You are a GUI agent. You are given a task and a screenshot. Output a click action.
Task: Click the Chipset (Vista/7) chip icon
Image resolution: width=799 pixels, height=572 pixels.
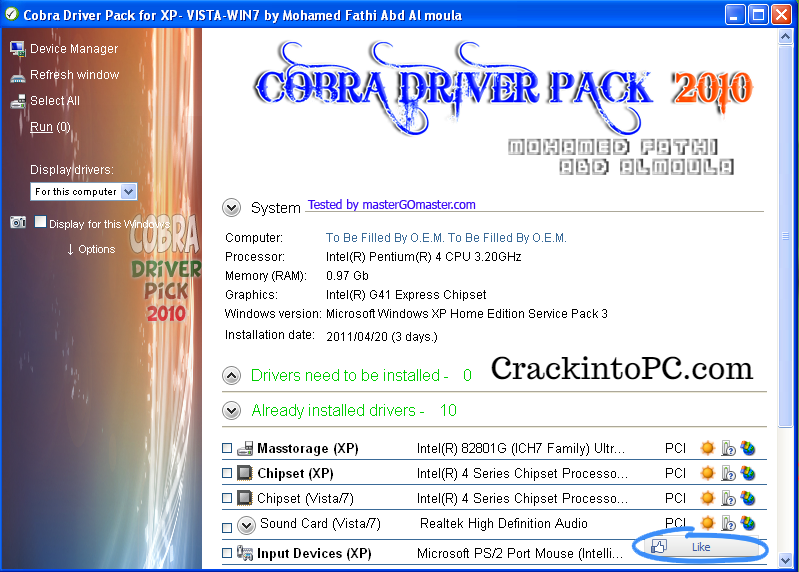tap(245, 498)
